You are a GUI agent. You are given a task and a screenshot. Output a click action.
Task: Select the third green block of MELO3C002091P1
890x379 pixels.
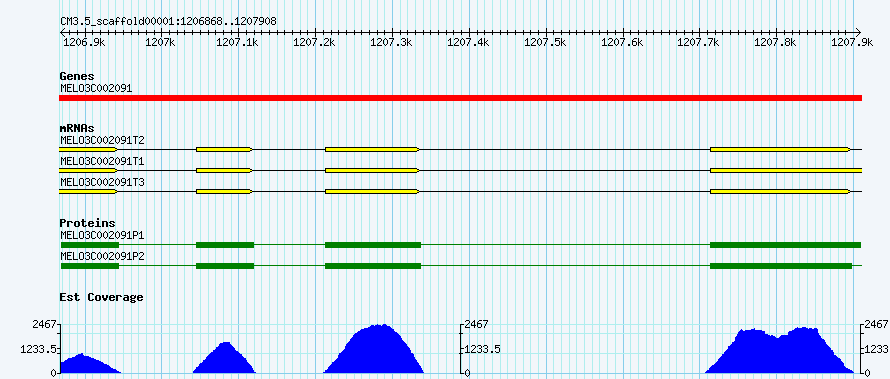(373, 245)
